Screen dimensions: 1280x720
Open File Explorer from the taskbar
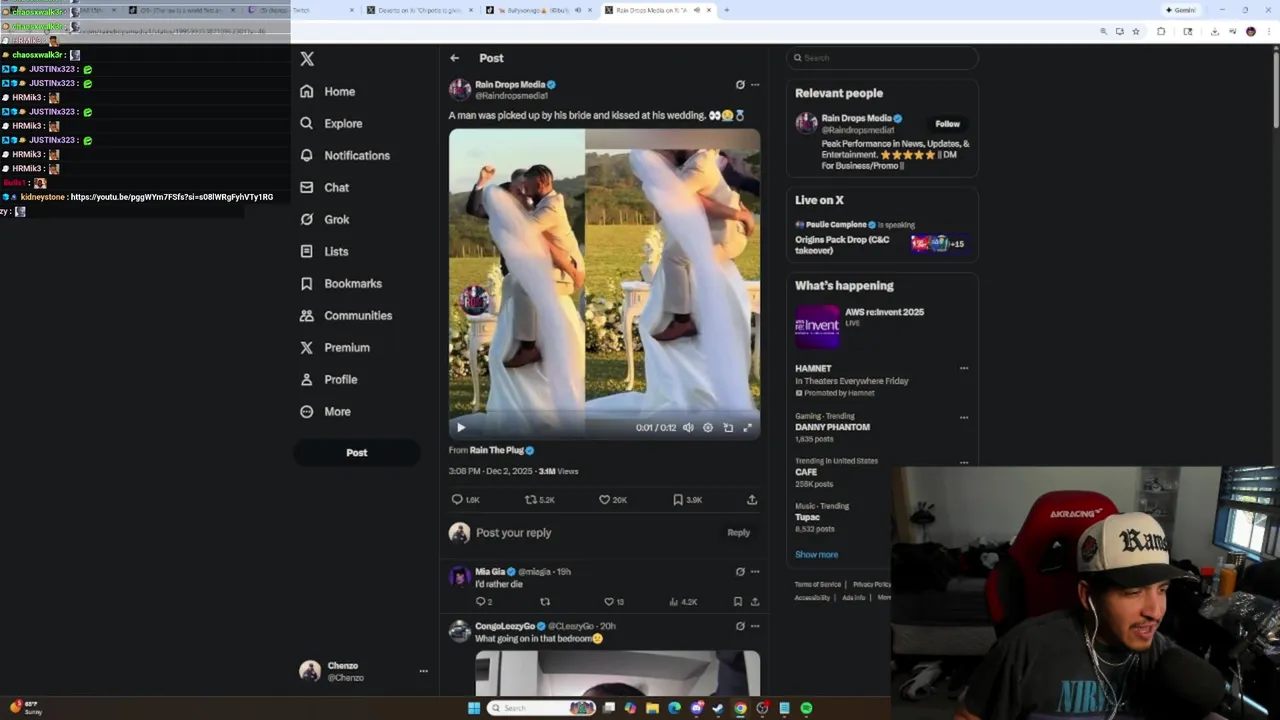point(652,708)
